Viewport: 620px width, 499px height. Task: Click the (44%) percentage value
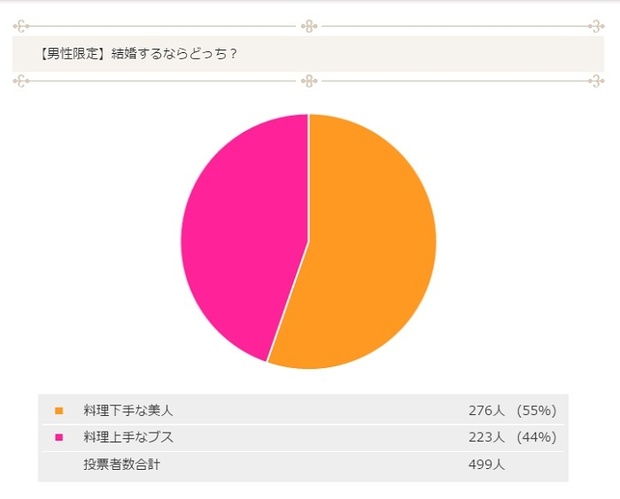click(x=537, y=437)
